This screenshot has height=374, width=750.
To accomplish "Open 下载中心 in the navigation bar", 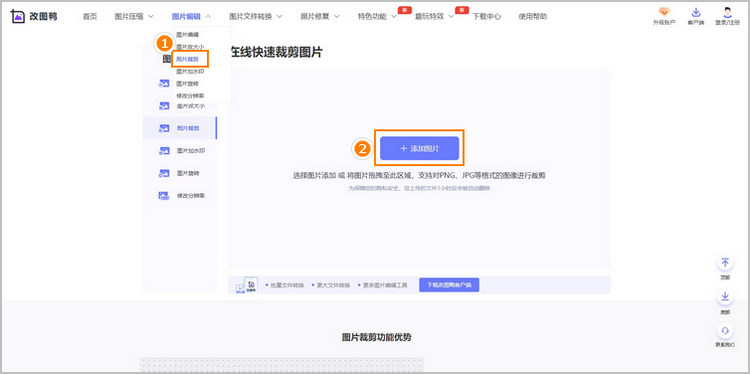I will click(487, 16).
